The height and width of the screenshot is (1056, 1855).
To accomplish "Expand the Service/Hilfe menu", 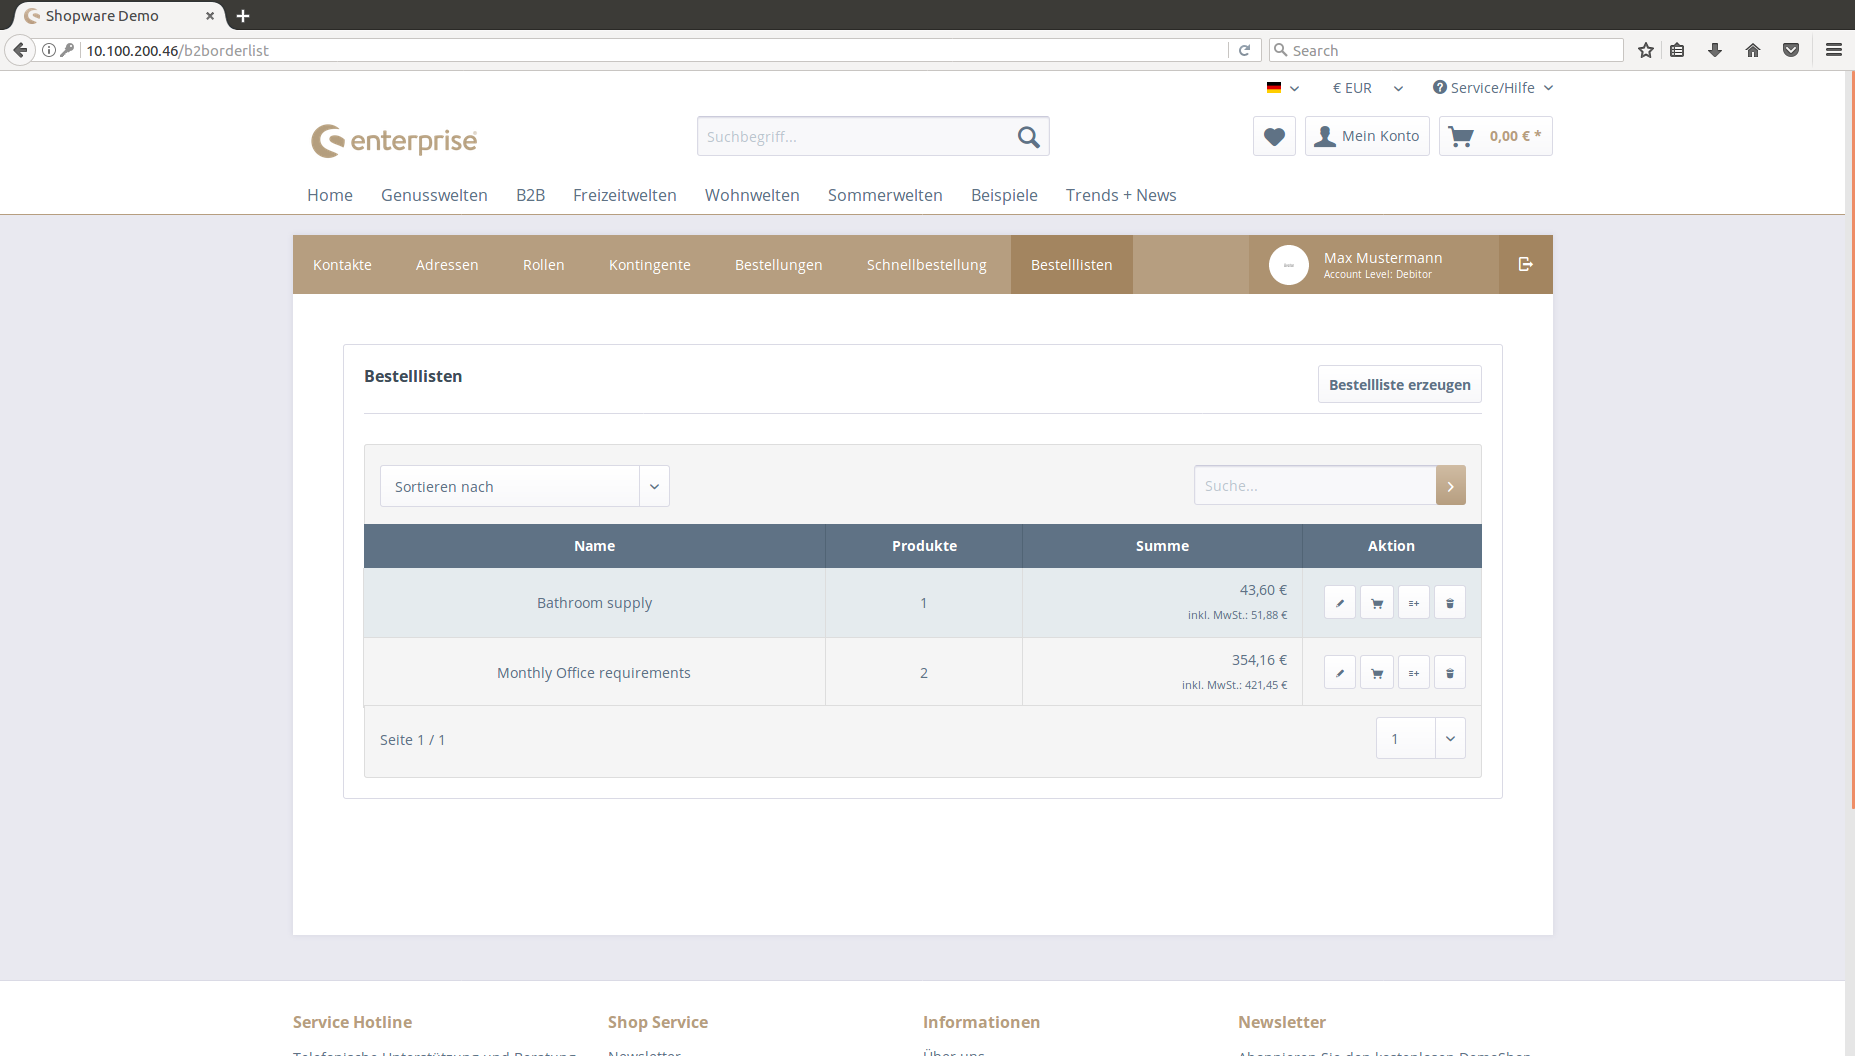I will (1492, 88).
